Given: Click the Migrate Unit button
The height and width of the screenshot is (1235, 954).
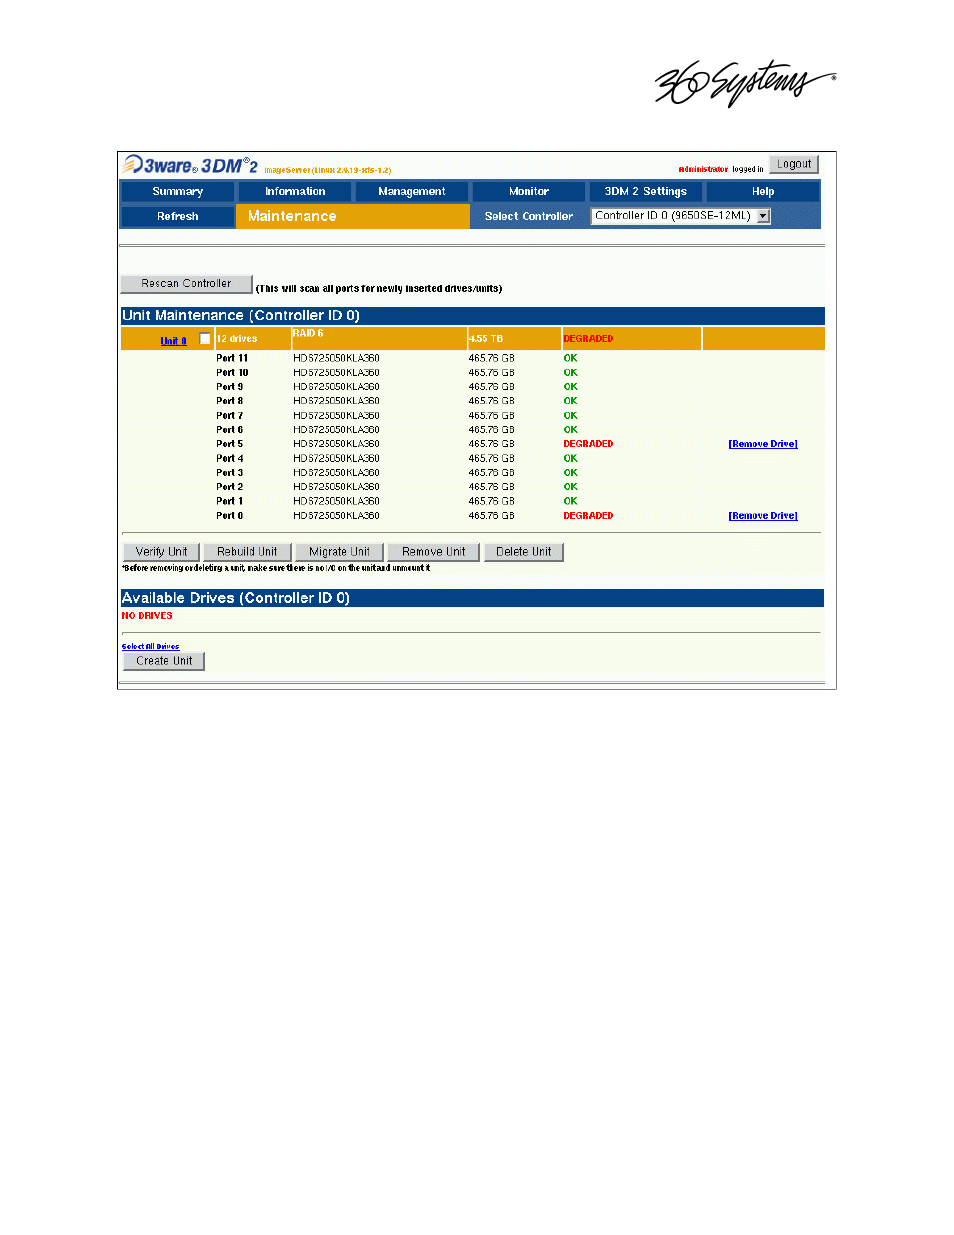Looking at the screenshot, I should (339, 552).
